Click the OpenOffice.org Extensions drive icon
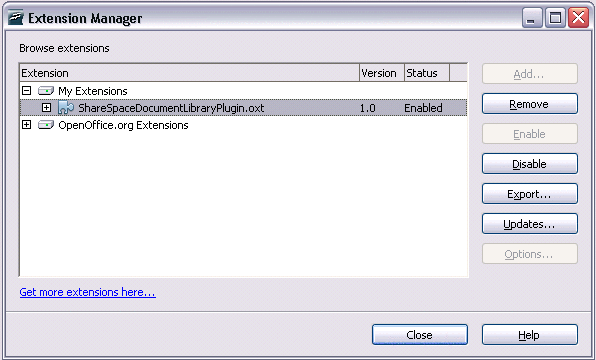 pos(46,125)
